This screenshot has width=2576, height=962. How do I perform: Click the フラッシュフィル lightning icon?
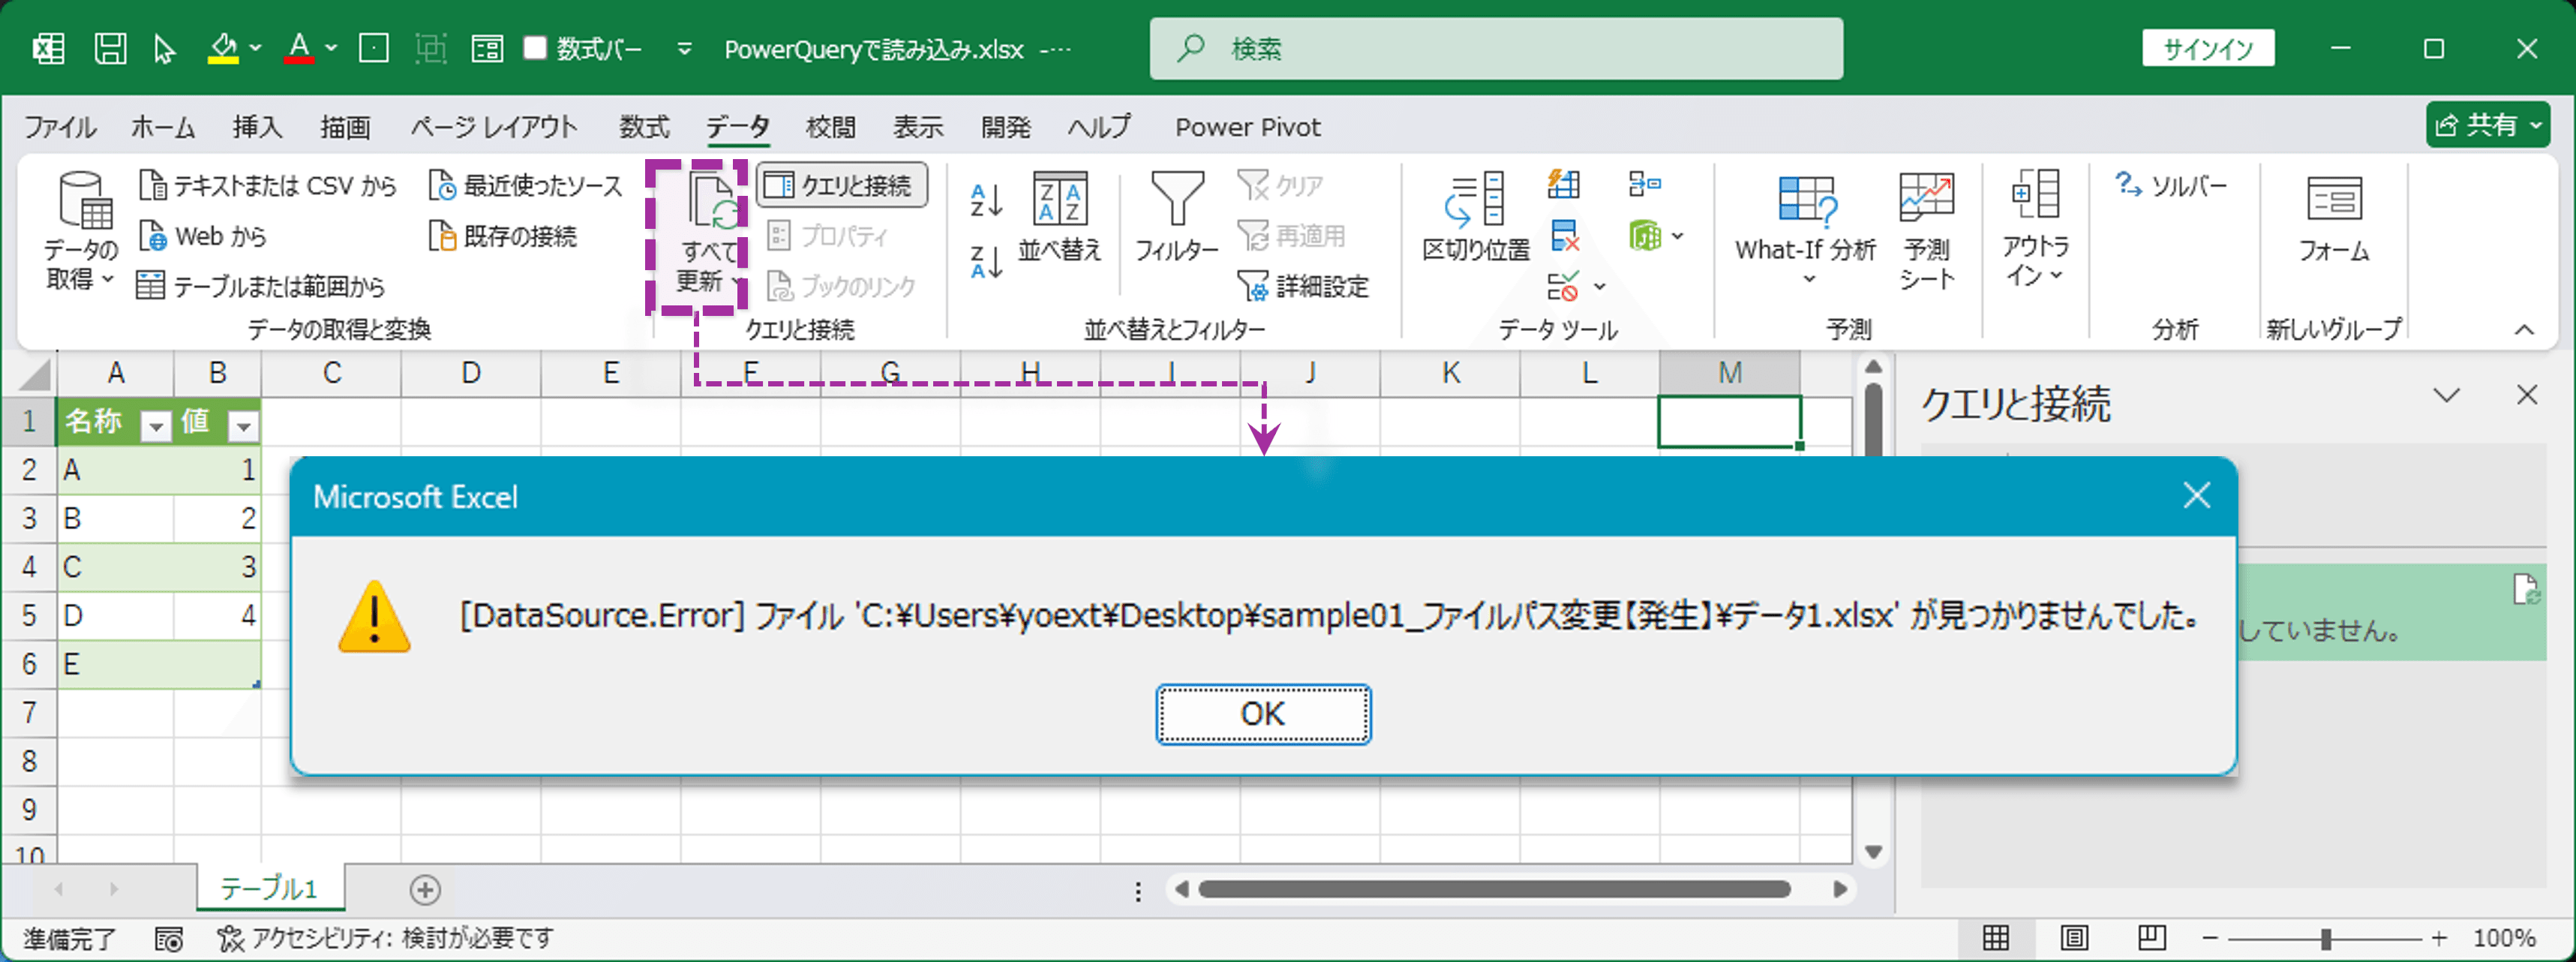(x=1563, y=184)
